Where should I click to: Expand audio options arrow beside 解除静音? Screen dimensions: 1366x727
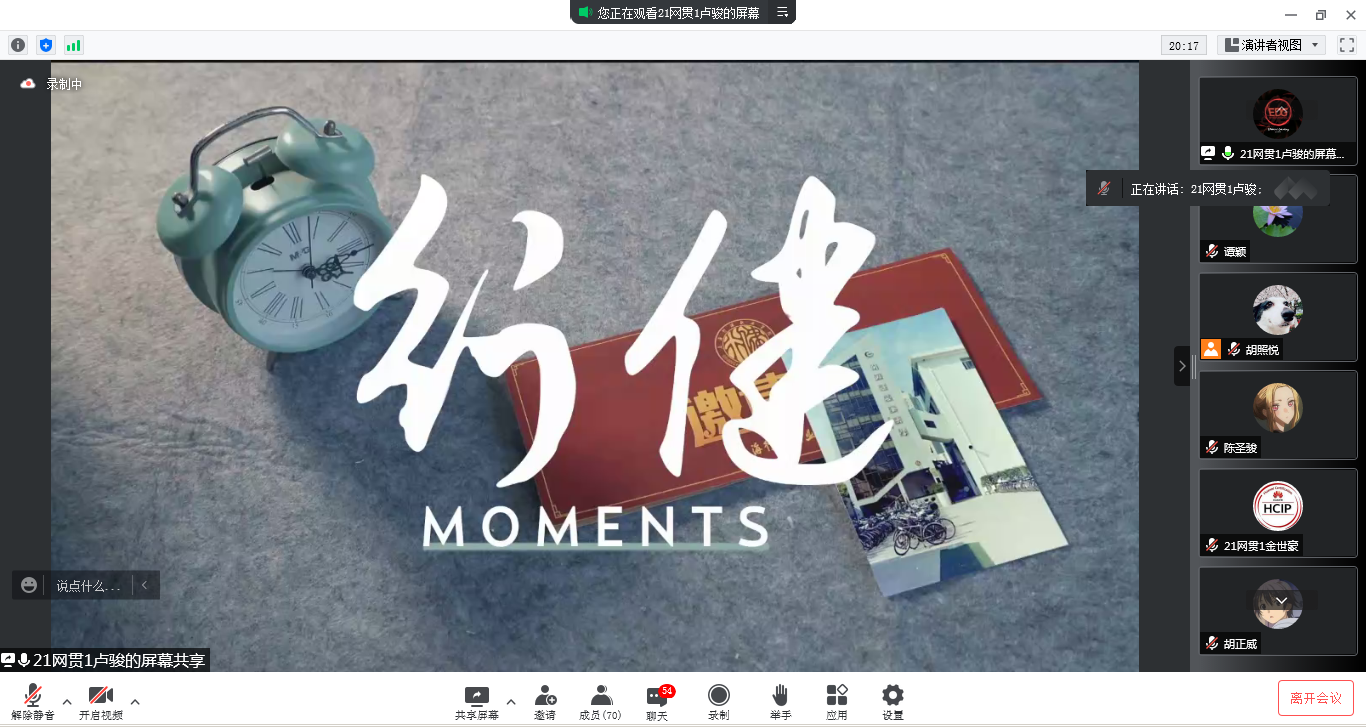(x=67, y=701)
